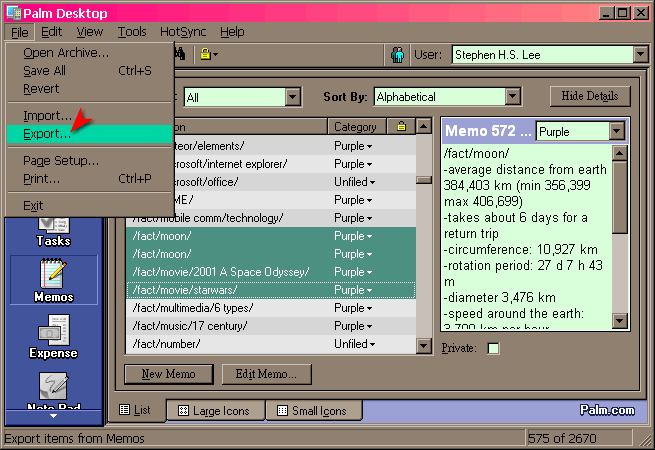
Task: Open lock icon dropdown arrow in toolbar
Action: [216, 54]
